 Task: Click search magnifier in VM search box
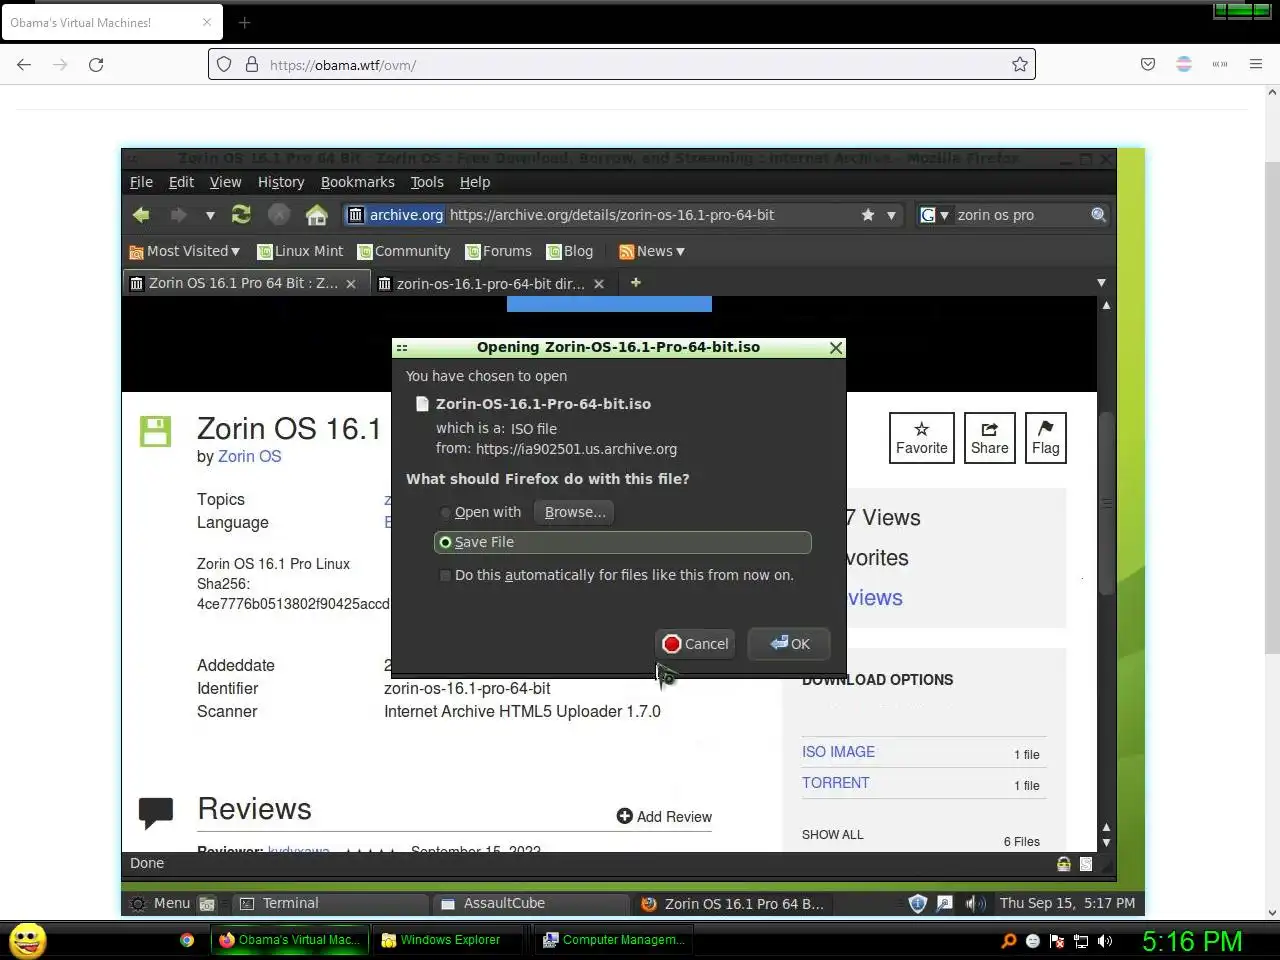[1098, 215]
